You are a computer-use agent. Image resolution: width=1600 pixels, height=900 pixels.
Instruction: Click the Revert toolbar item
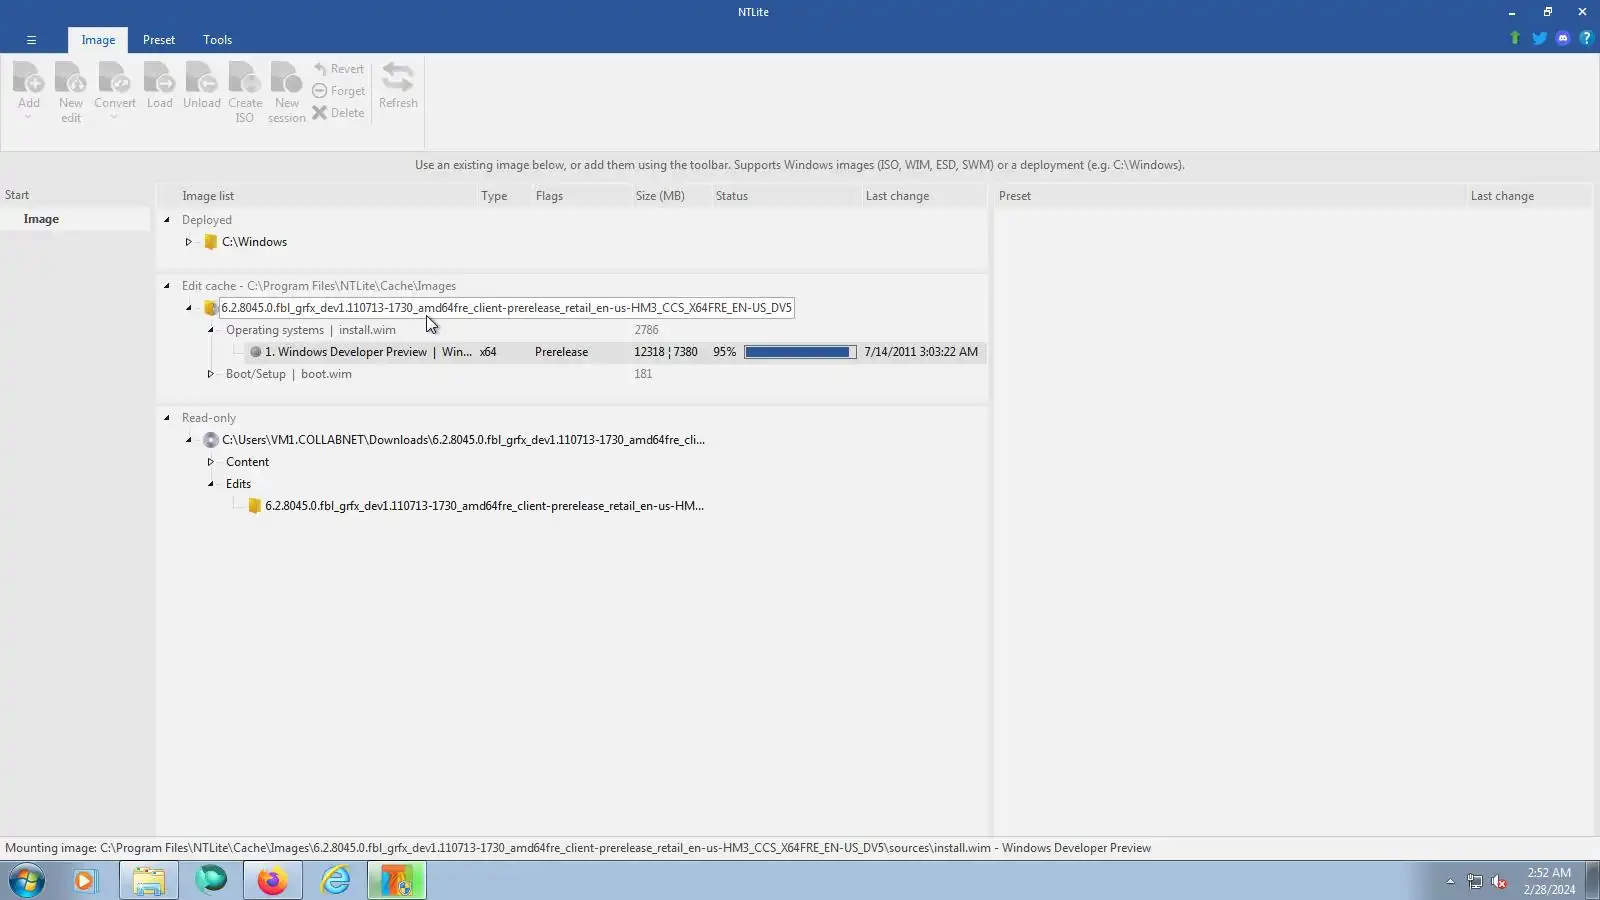pos(339,69)
